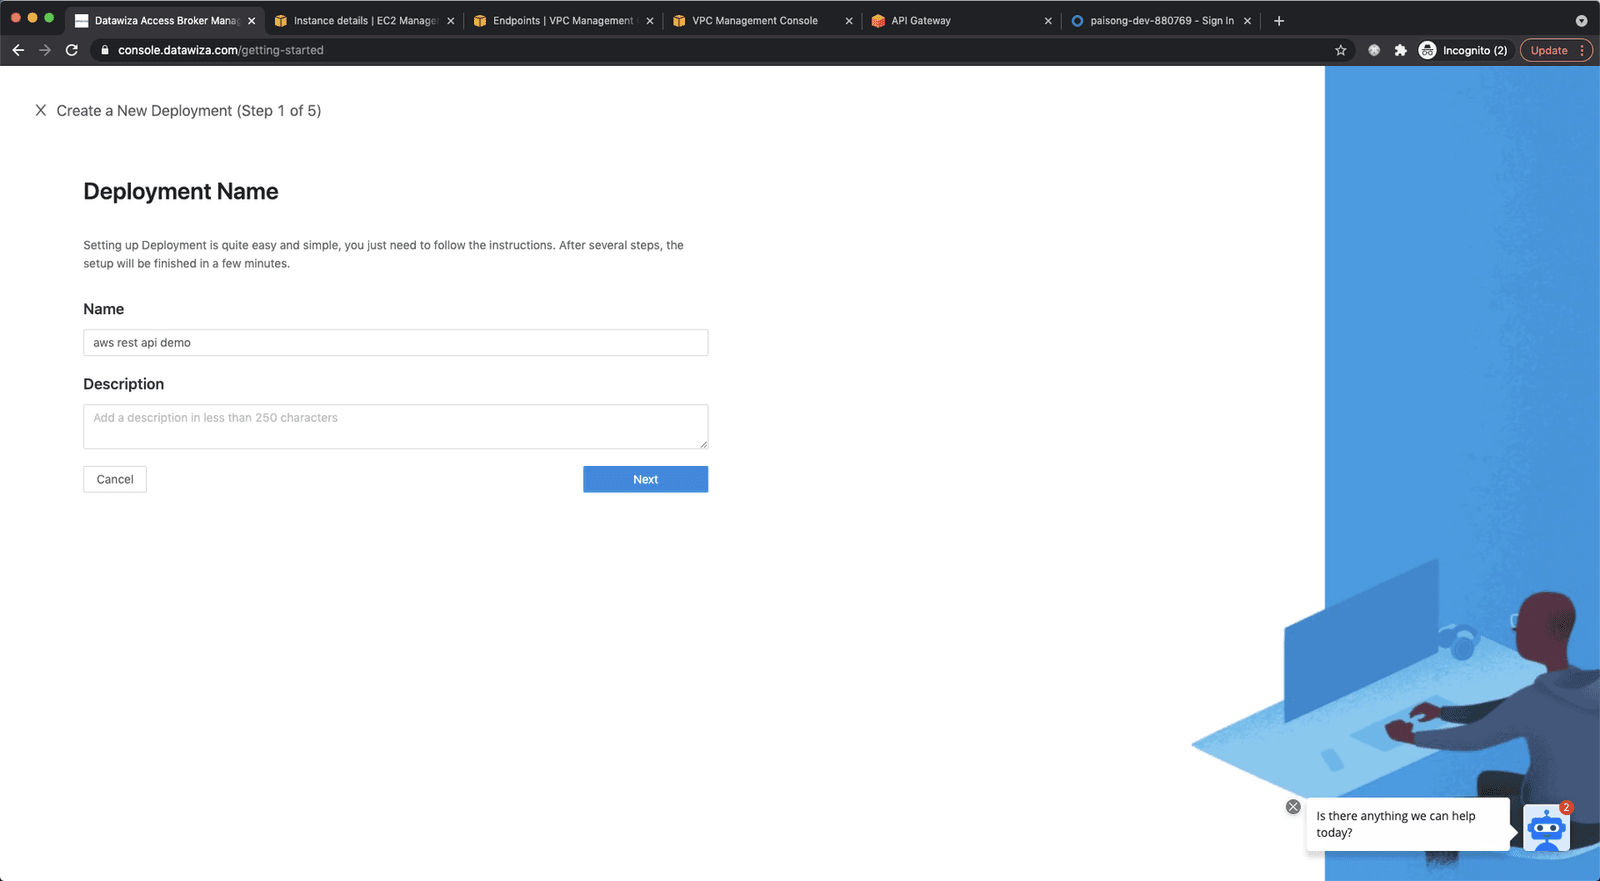The image size is (1600, 881).
Task: Bookmark this page with the star icon
Action: coord(1341,50)
